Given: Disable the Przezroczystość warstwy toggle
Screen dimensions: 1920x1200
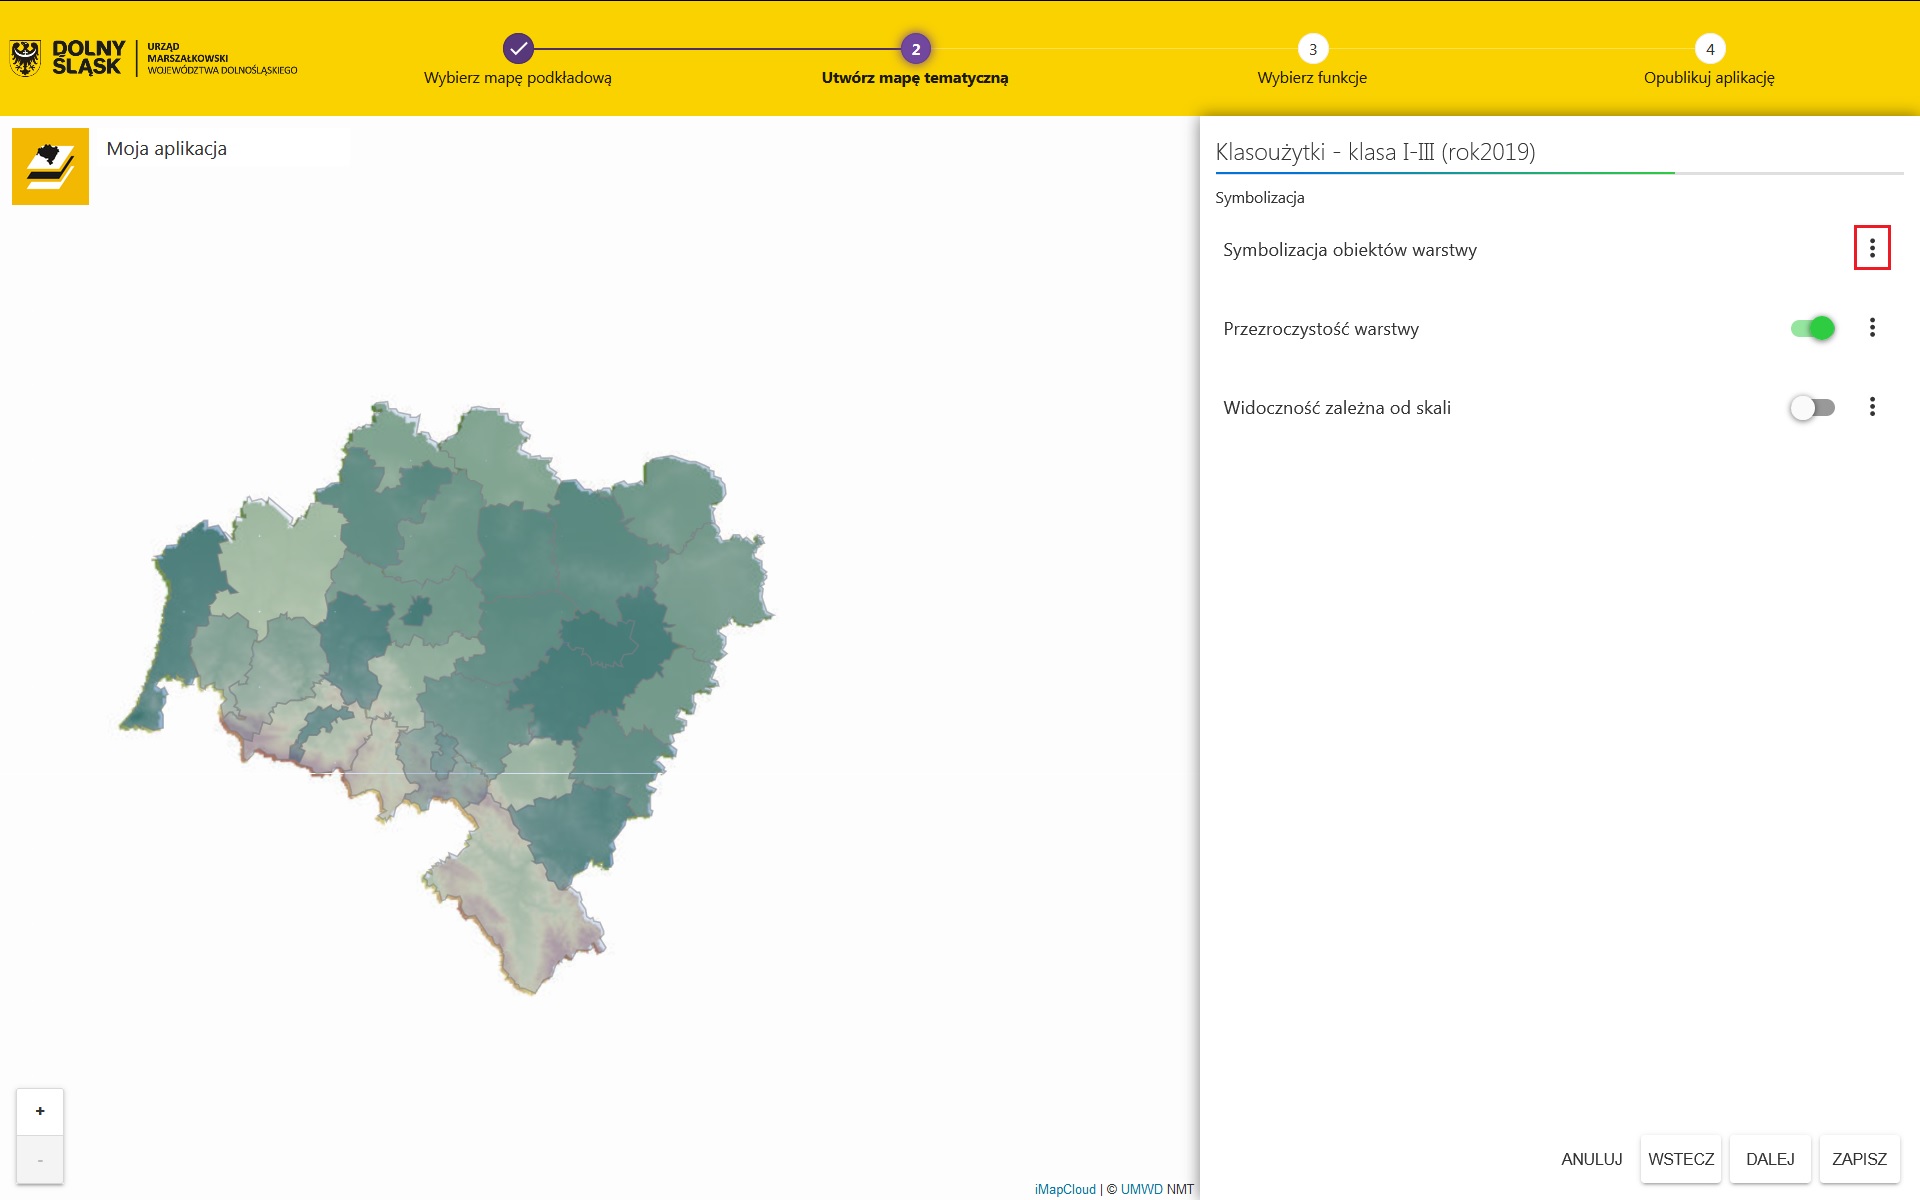Looking at the screenshot, I should coord(1812,328).
